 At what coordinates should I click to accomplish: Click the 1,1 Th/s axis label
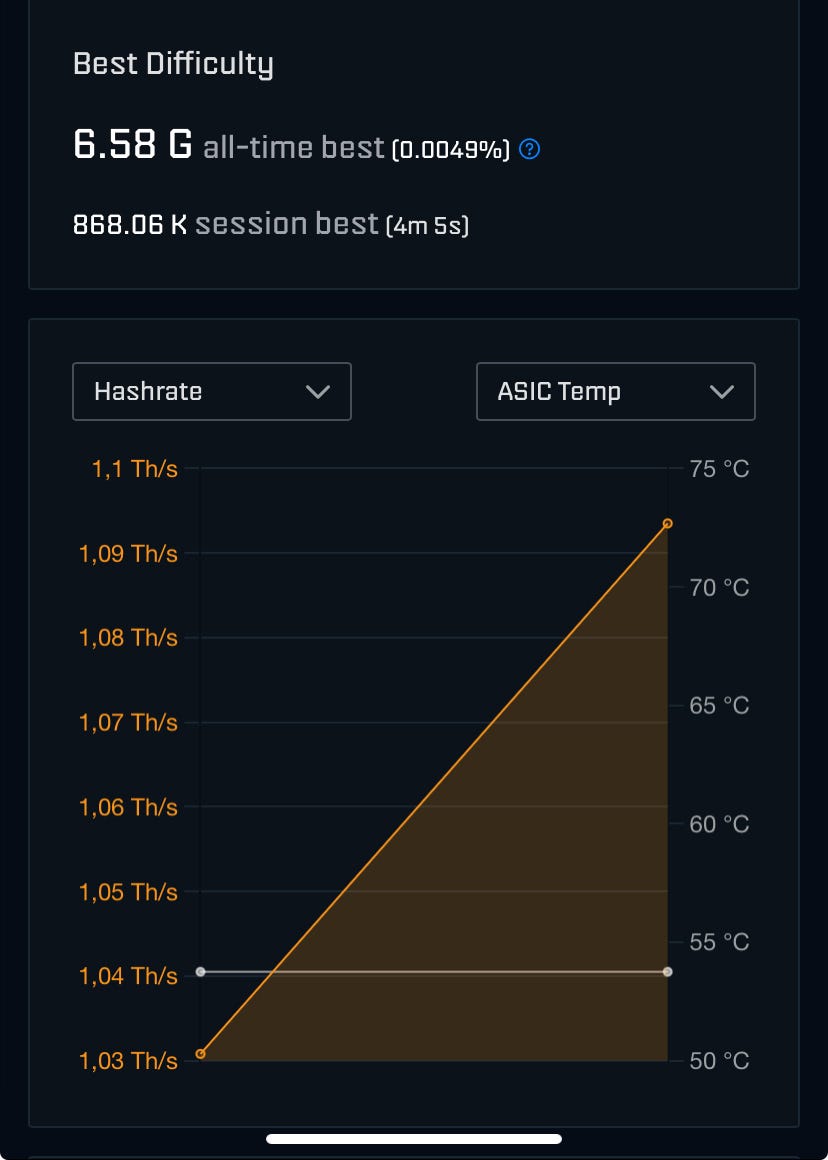coord(135,468)
